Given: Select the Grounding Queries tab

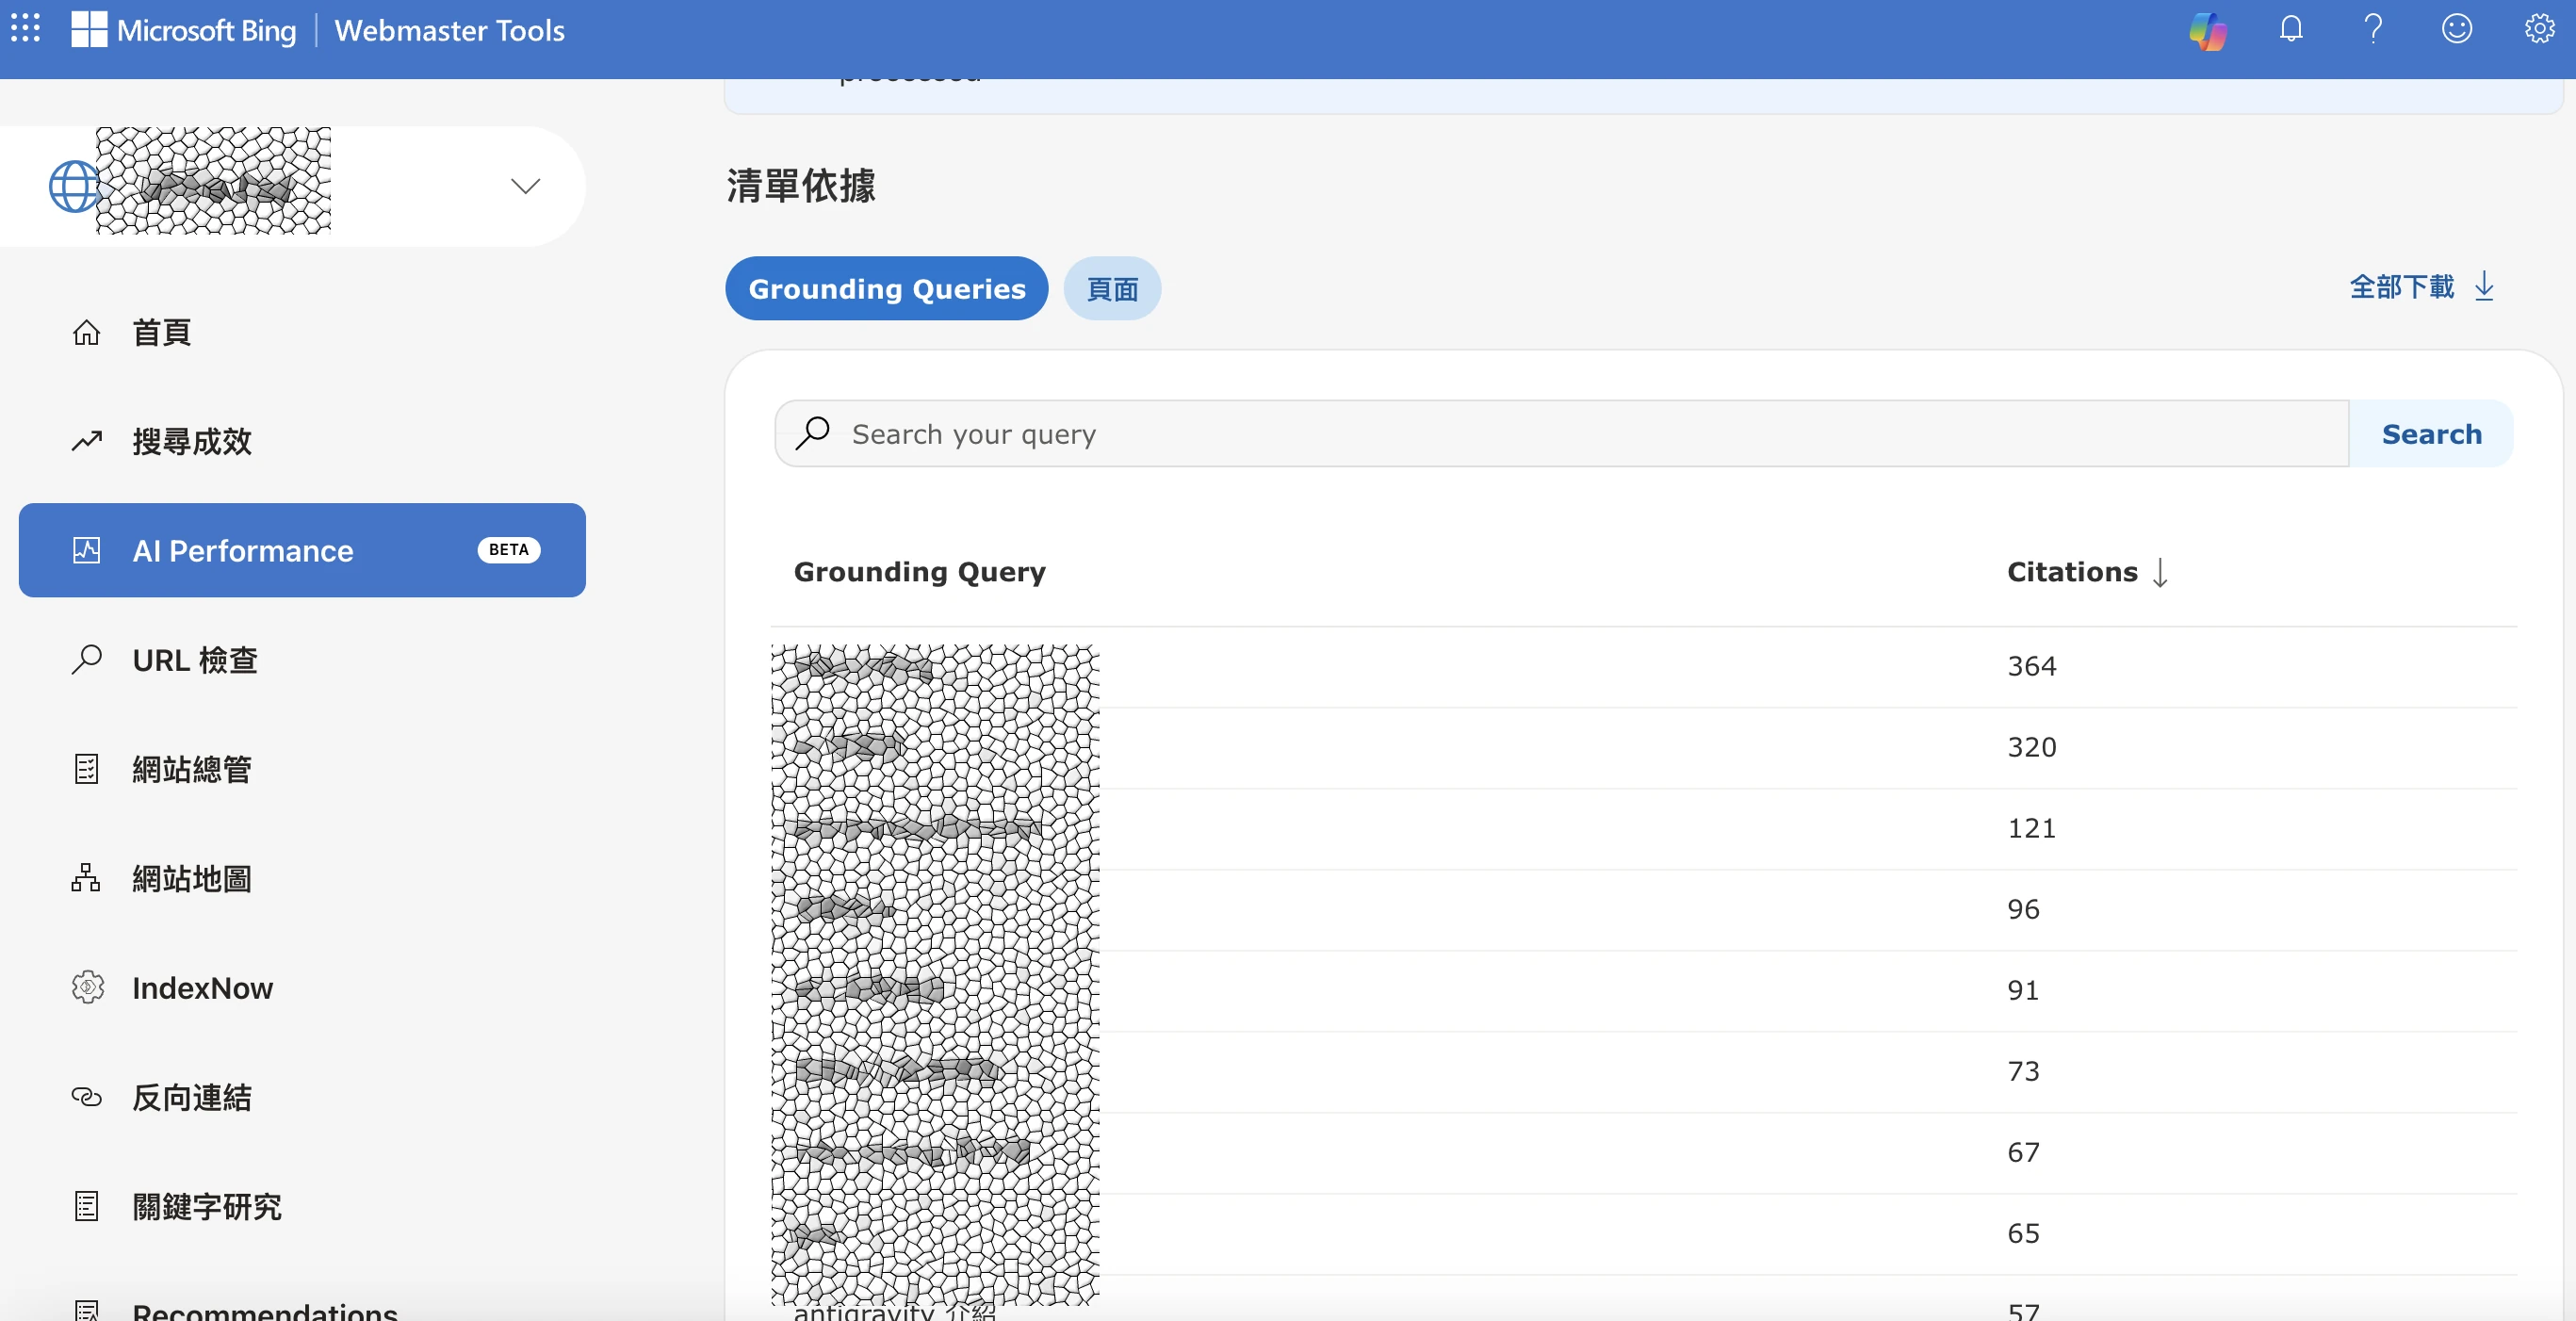Looking at the screenshot, I should 886,288.
